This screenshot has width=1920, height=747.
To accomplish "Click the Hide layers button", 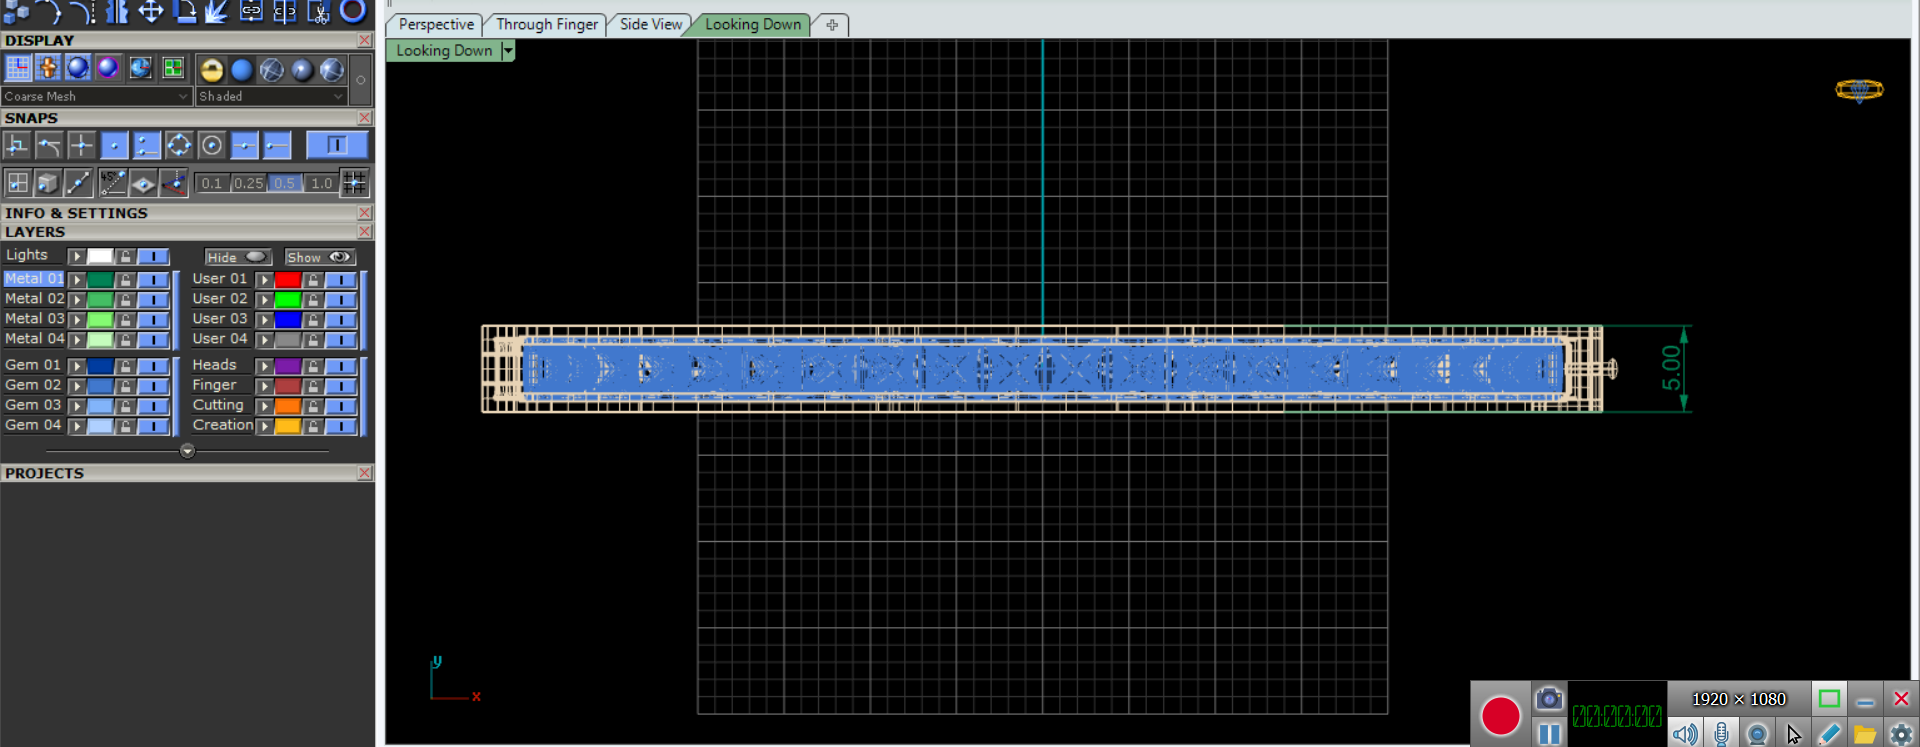I will click(237, 257).
